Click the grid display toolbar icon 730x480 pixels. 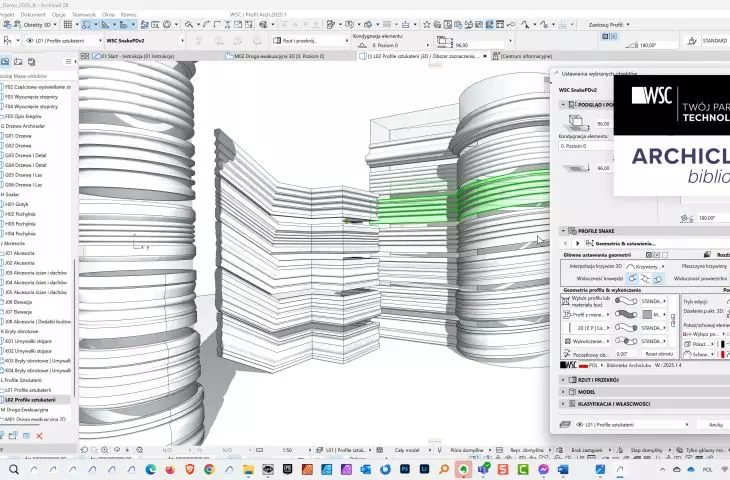click(68, 25)
